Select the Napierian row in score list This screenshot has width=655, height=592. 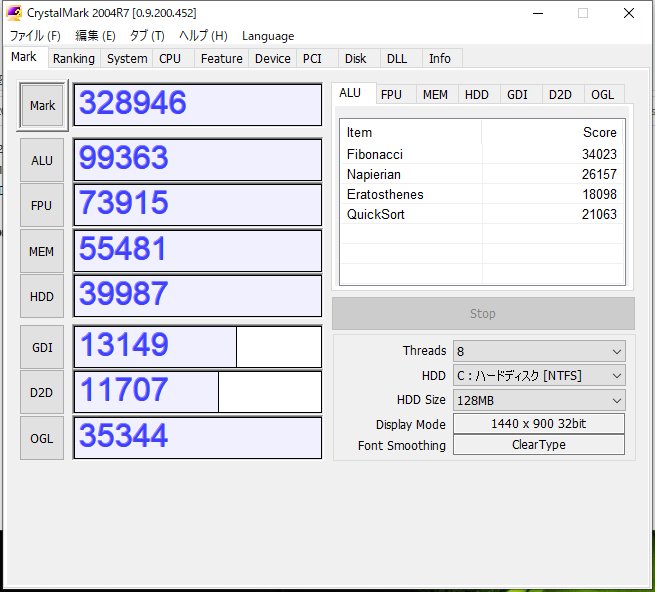(482, 174)
